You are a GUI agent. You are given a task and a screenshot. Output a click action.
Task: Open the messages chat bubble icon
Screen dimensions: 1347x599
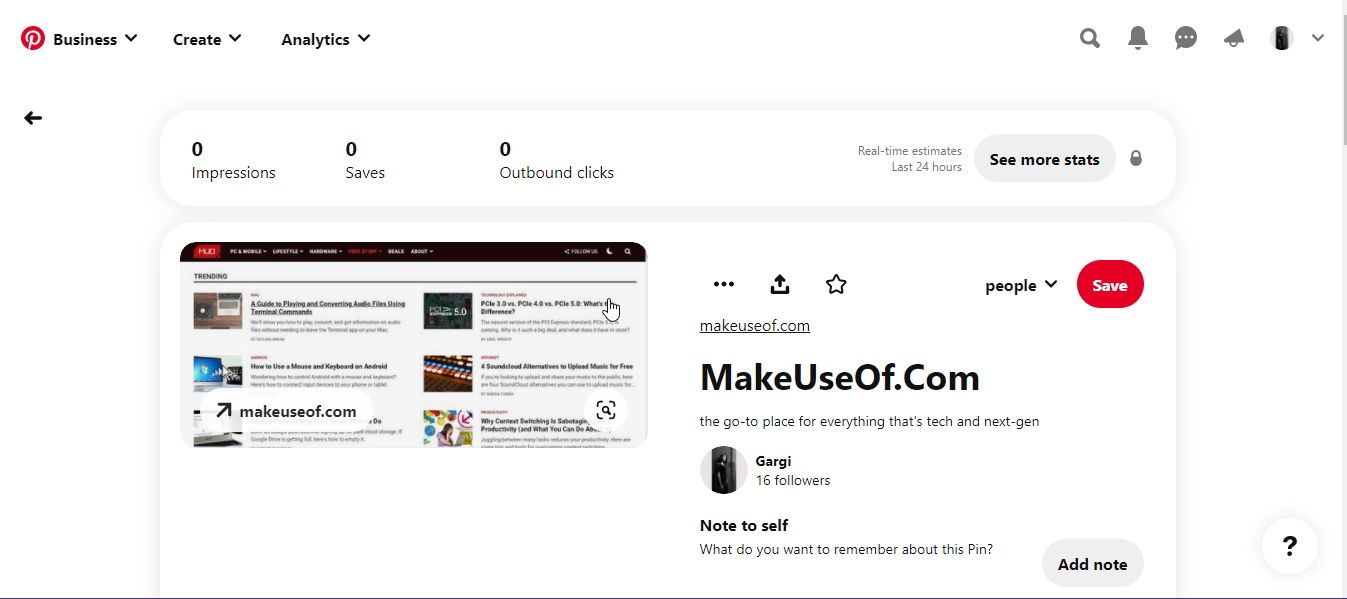click(x=1186, y=39)
